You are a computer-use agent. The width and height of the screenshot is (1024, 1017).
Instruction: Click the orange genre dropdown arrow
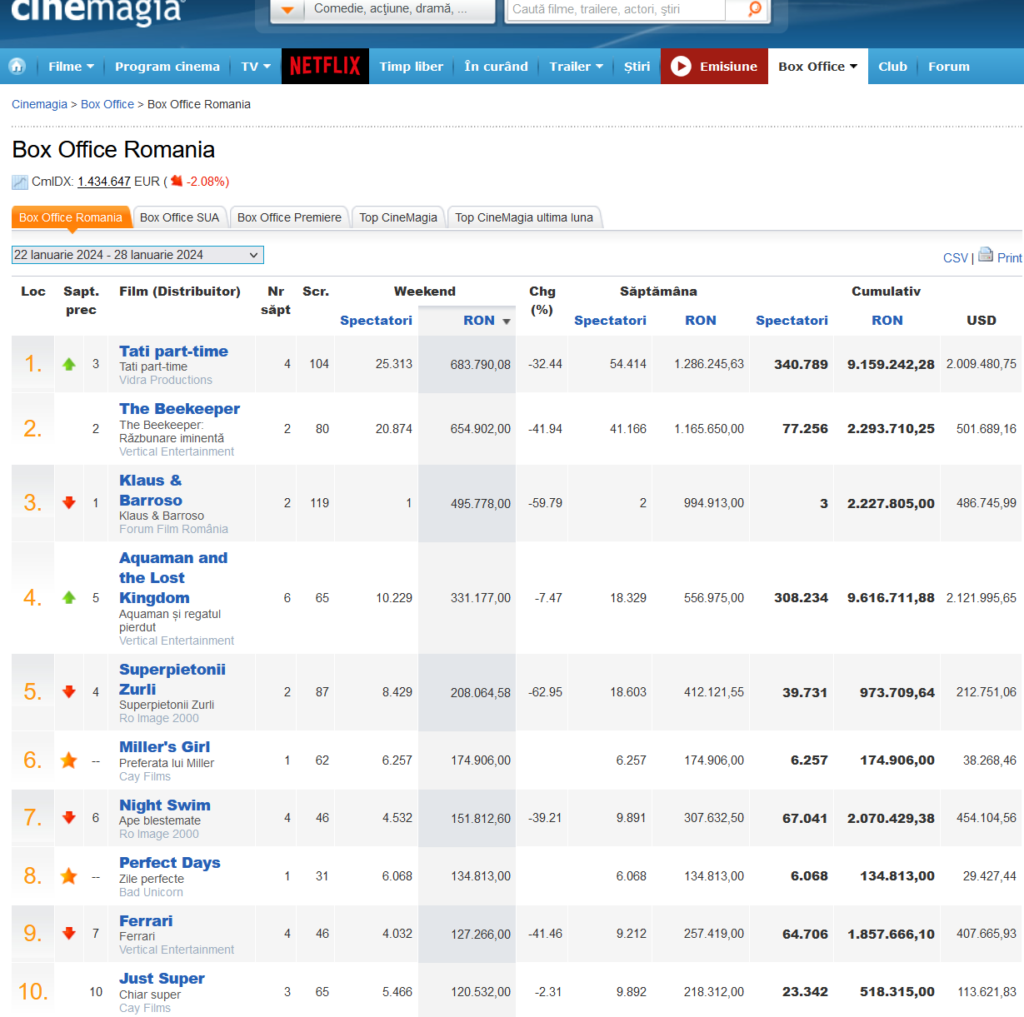point(287,9)
